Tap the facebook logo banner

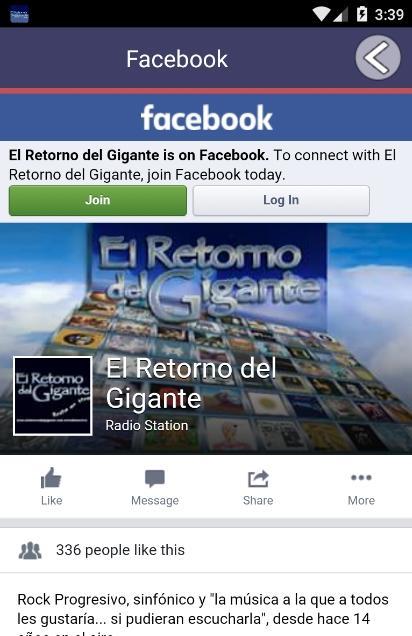coord(206,118)
